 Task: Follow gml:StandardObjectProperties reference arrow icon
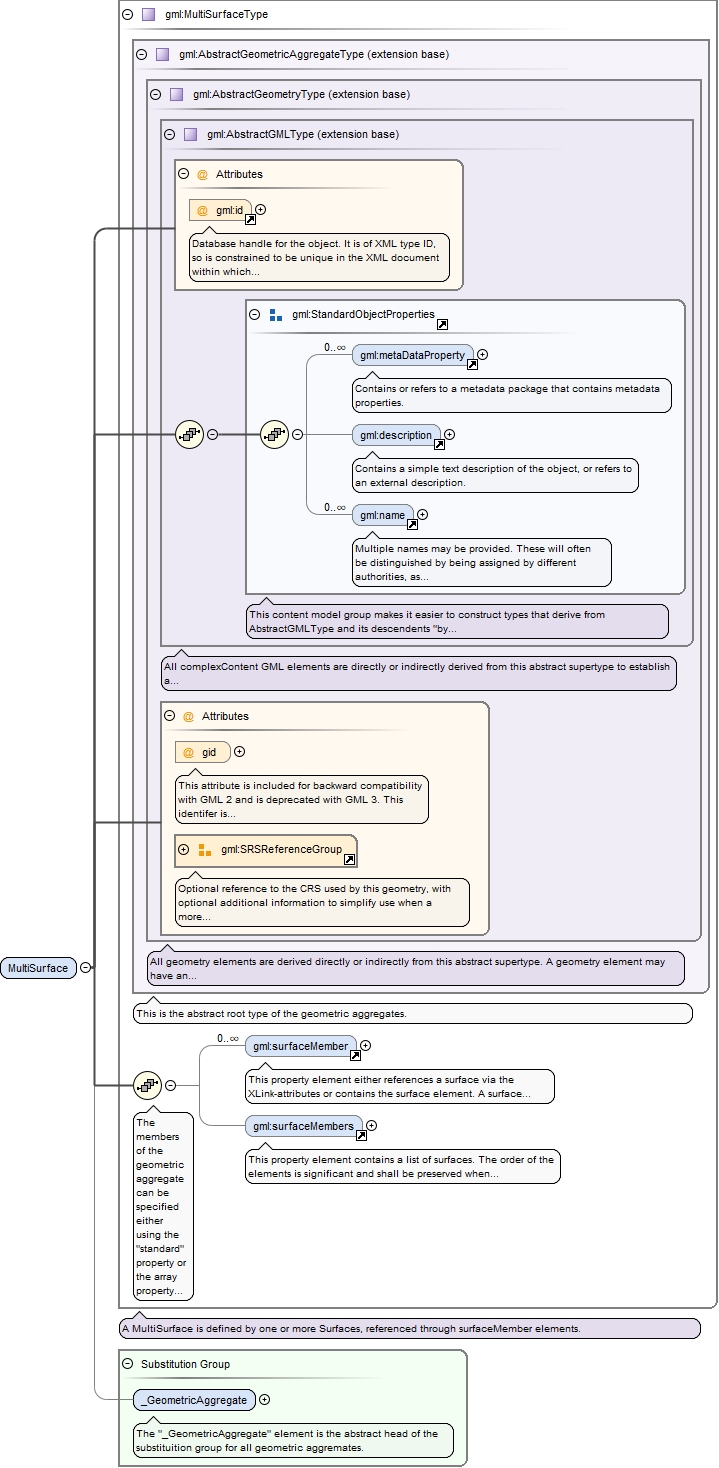pos(442,324)
